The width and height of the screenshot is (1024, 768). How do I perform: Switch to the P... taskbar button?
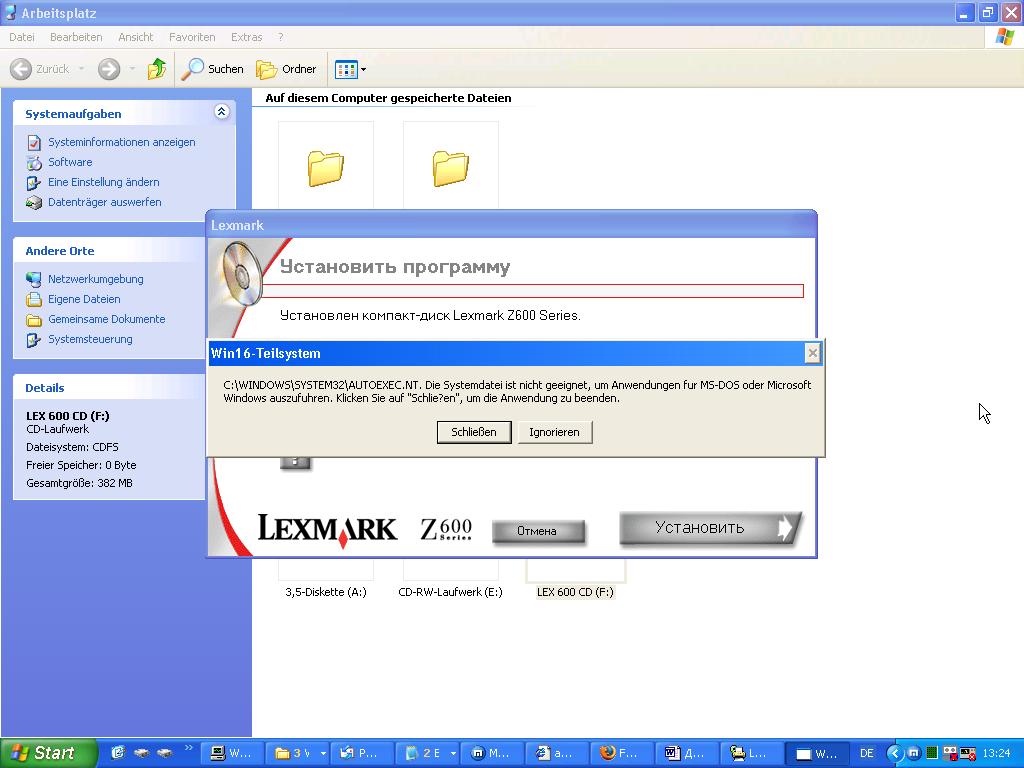click(361, 754)
